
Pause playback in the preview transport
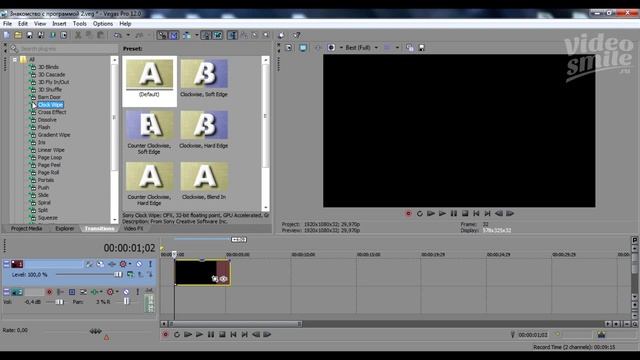tap(453, 213)
